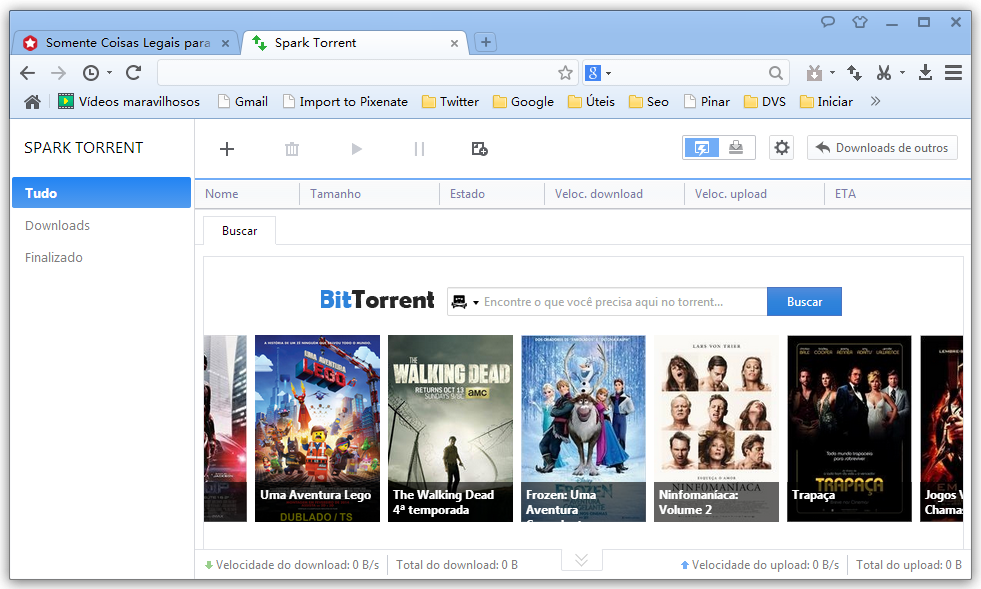The height and width of the screenshot is (589, 981).
Task: Click the Downloads de outros button
Action: coord(882,148)
